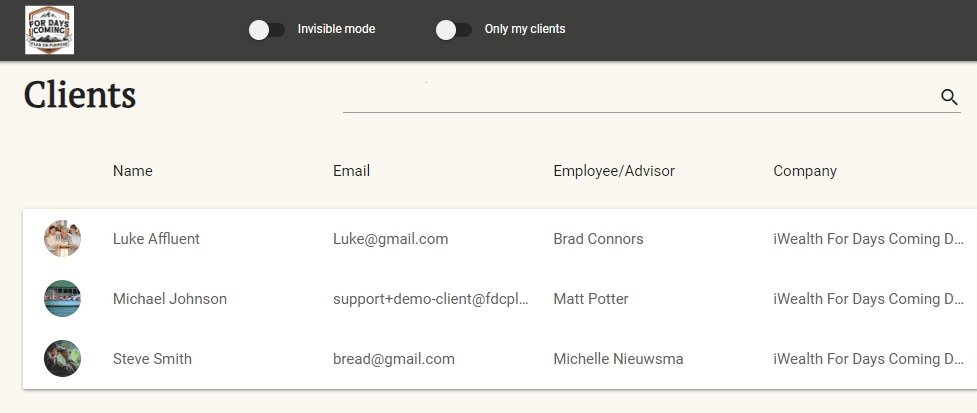This screenshot has width=977, height=413.
Task: Open Michael Johnson's avatar photo
Action: click(x=62, y=299)
